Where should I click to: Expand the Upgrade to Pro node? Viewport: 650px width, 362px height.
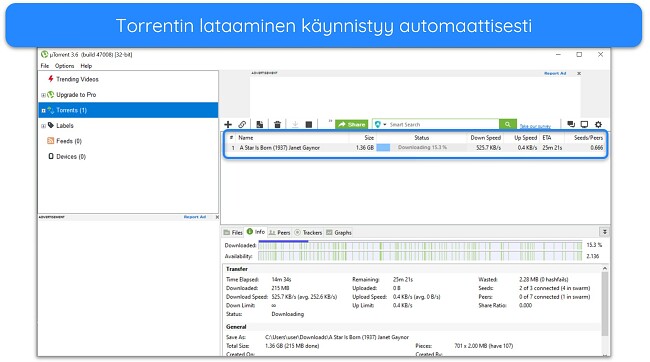point(43,95)
